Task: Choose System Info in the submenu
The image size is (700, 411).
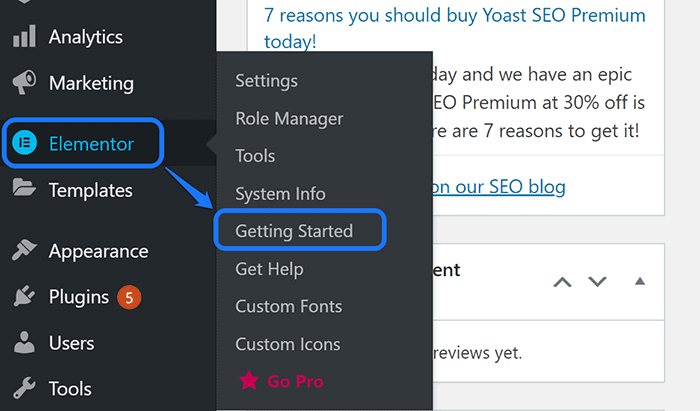Action: (x=280, y=193)
